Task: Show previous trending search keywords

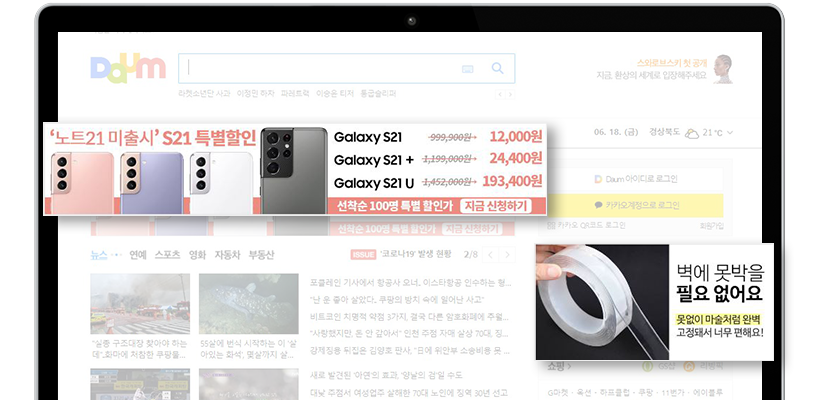Action: [x=500, y=94]
